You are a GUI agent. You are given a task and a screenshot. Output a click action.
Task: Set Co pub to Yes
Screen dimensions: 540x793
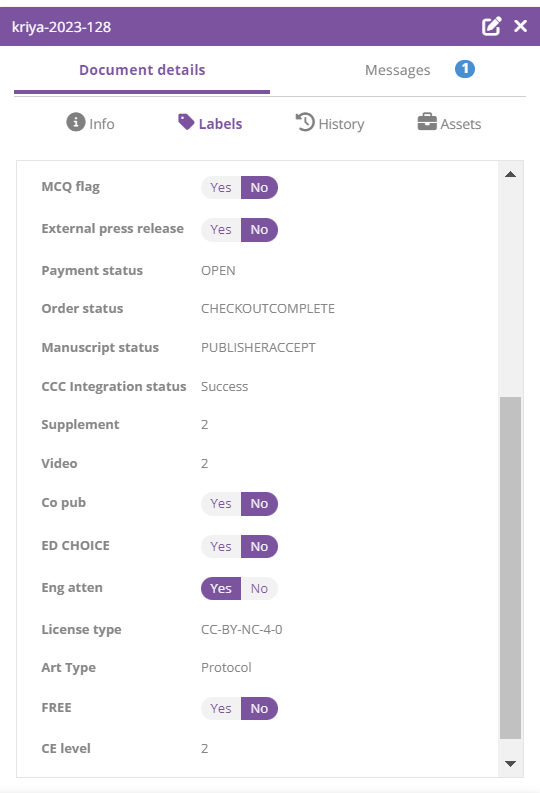(221, 504)
